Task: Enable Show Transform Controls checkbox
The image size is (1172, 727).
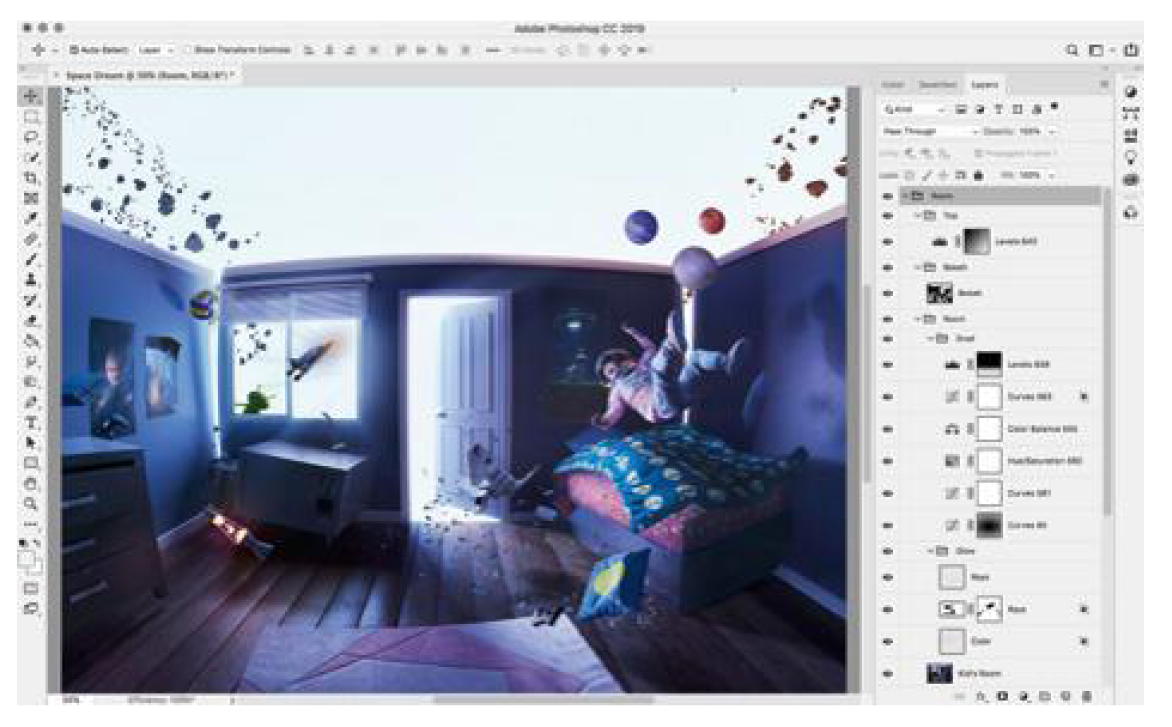Action: (187, 50)
